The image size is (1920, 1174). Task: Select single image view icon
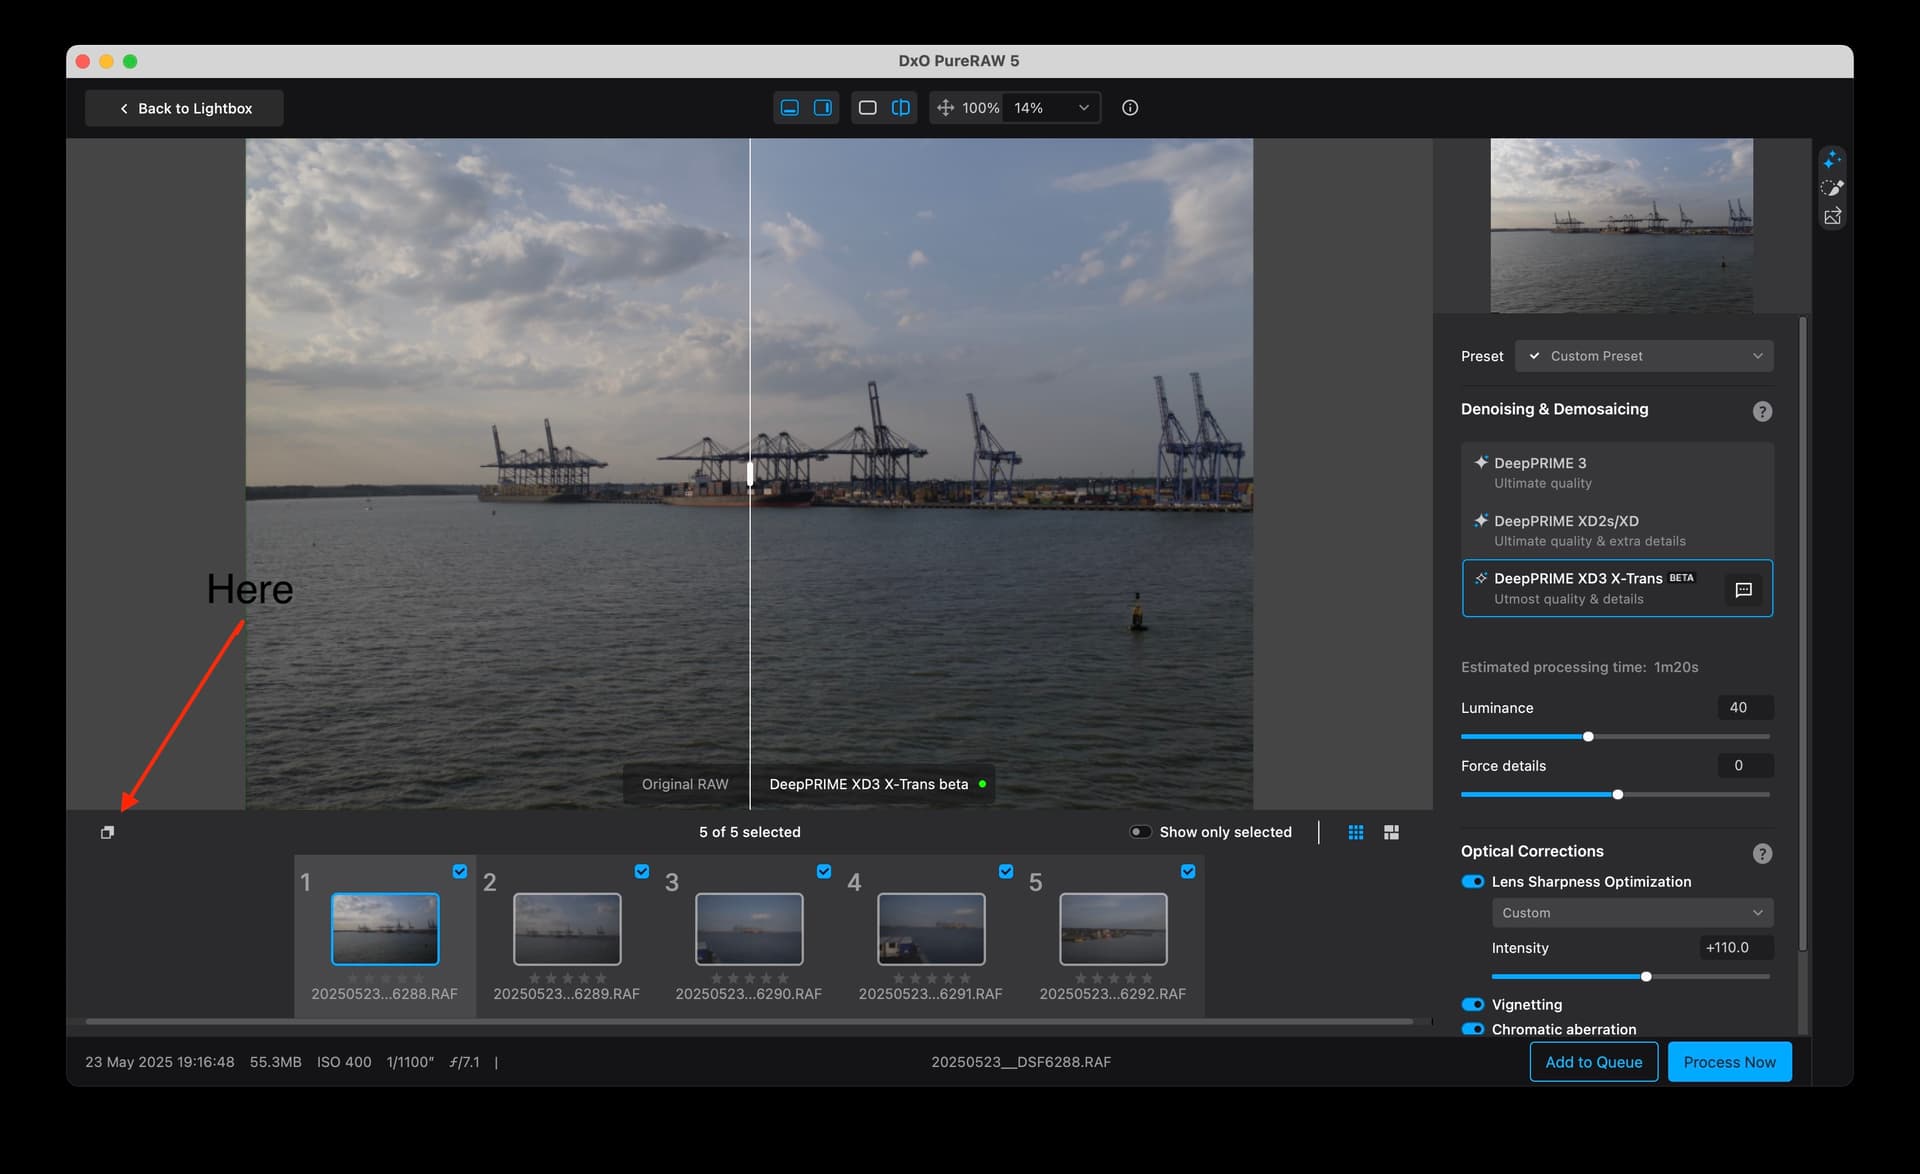pos(868,108)
